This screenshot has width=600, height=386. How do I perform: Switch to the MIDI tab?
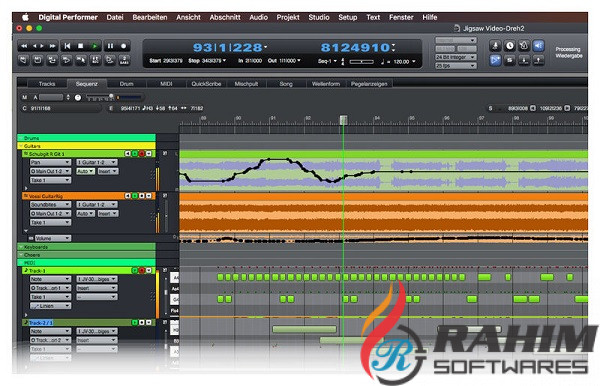[166, 84]
